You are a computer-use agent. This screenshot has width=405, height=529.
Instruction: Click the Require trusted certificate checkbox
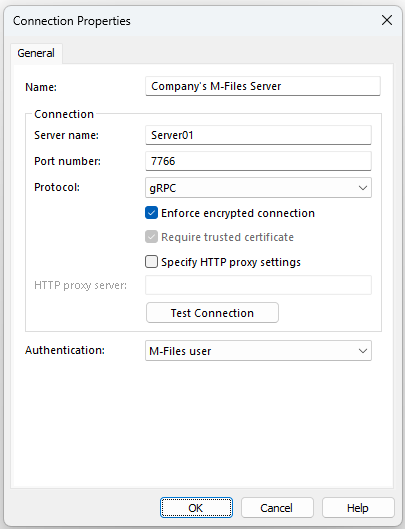tap(152, 237)
